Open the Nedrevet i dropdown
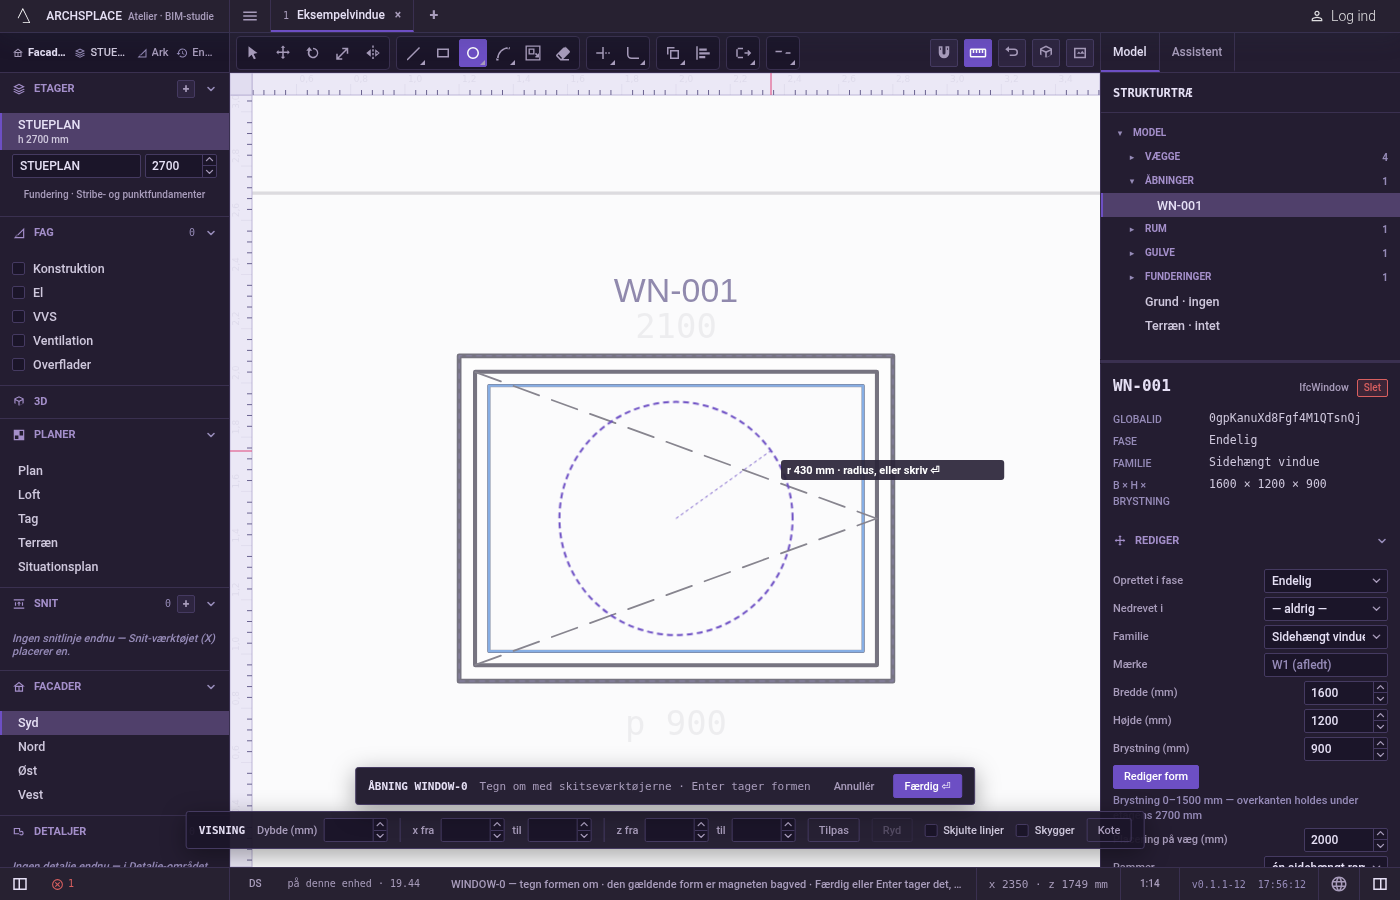 [x=1326, y=609]
